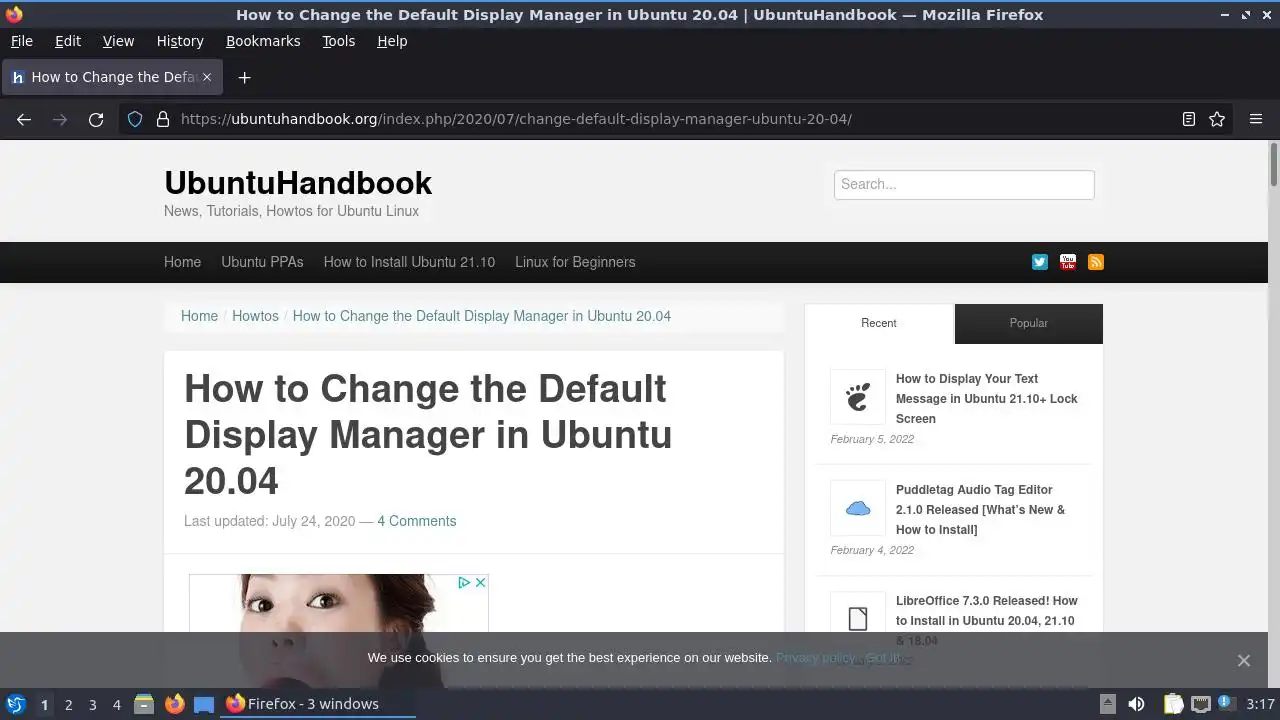Close the UbuntuHandbook browser tab
The height and width of the screenshot is (720, 1280).
(x=207, y=77)
